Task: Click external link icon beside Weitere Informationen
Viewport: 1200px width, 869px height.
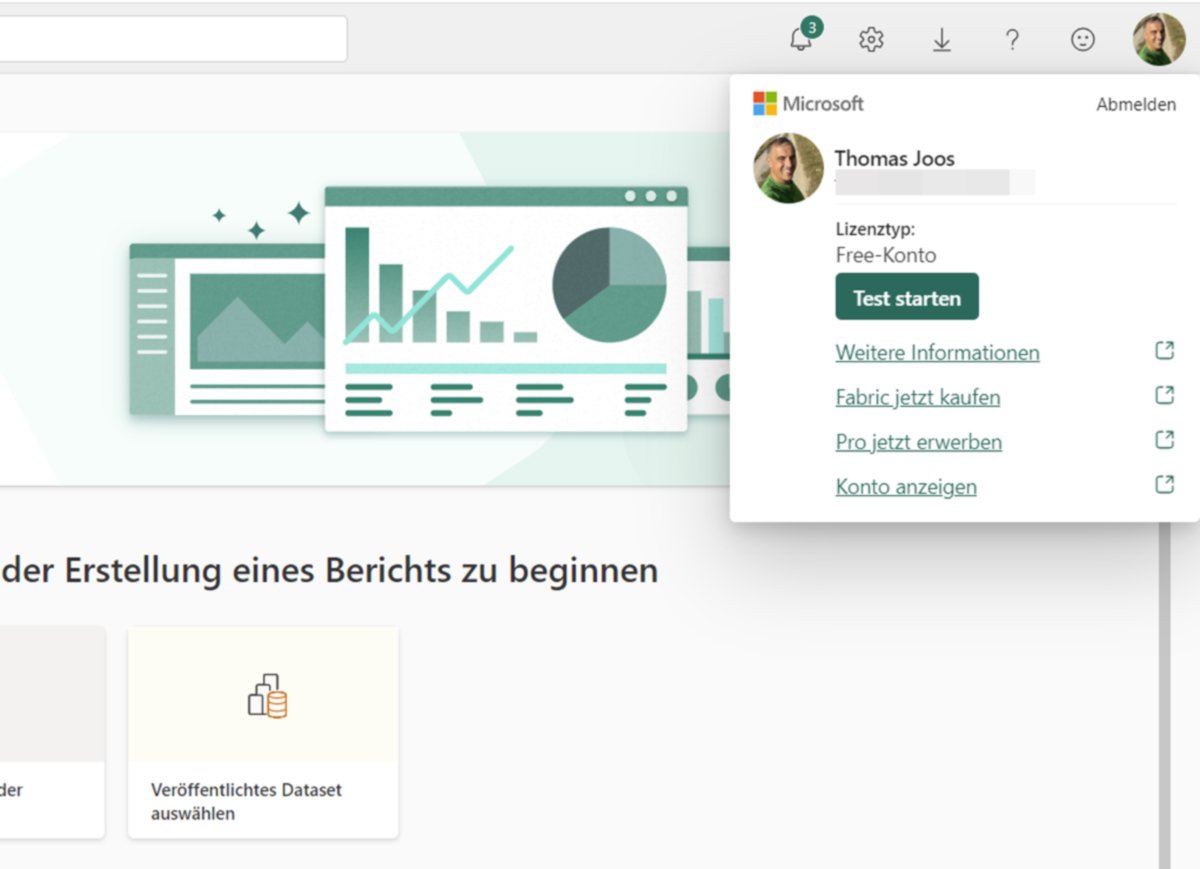Action: click(1164, 351)
